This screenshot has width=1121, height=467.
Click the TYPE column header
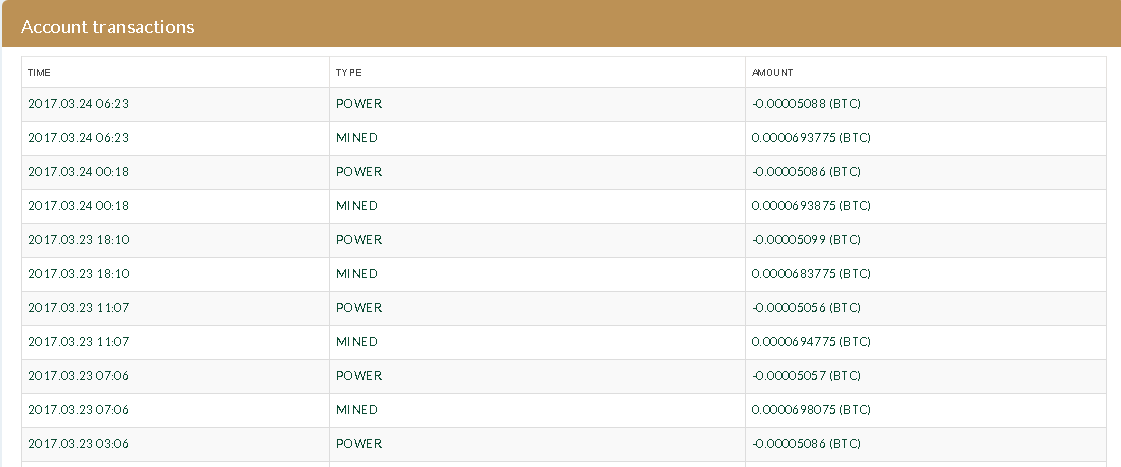pos(349,73)
